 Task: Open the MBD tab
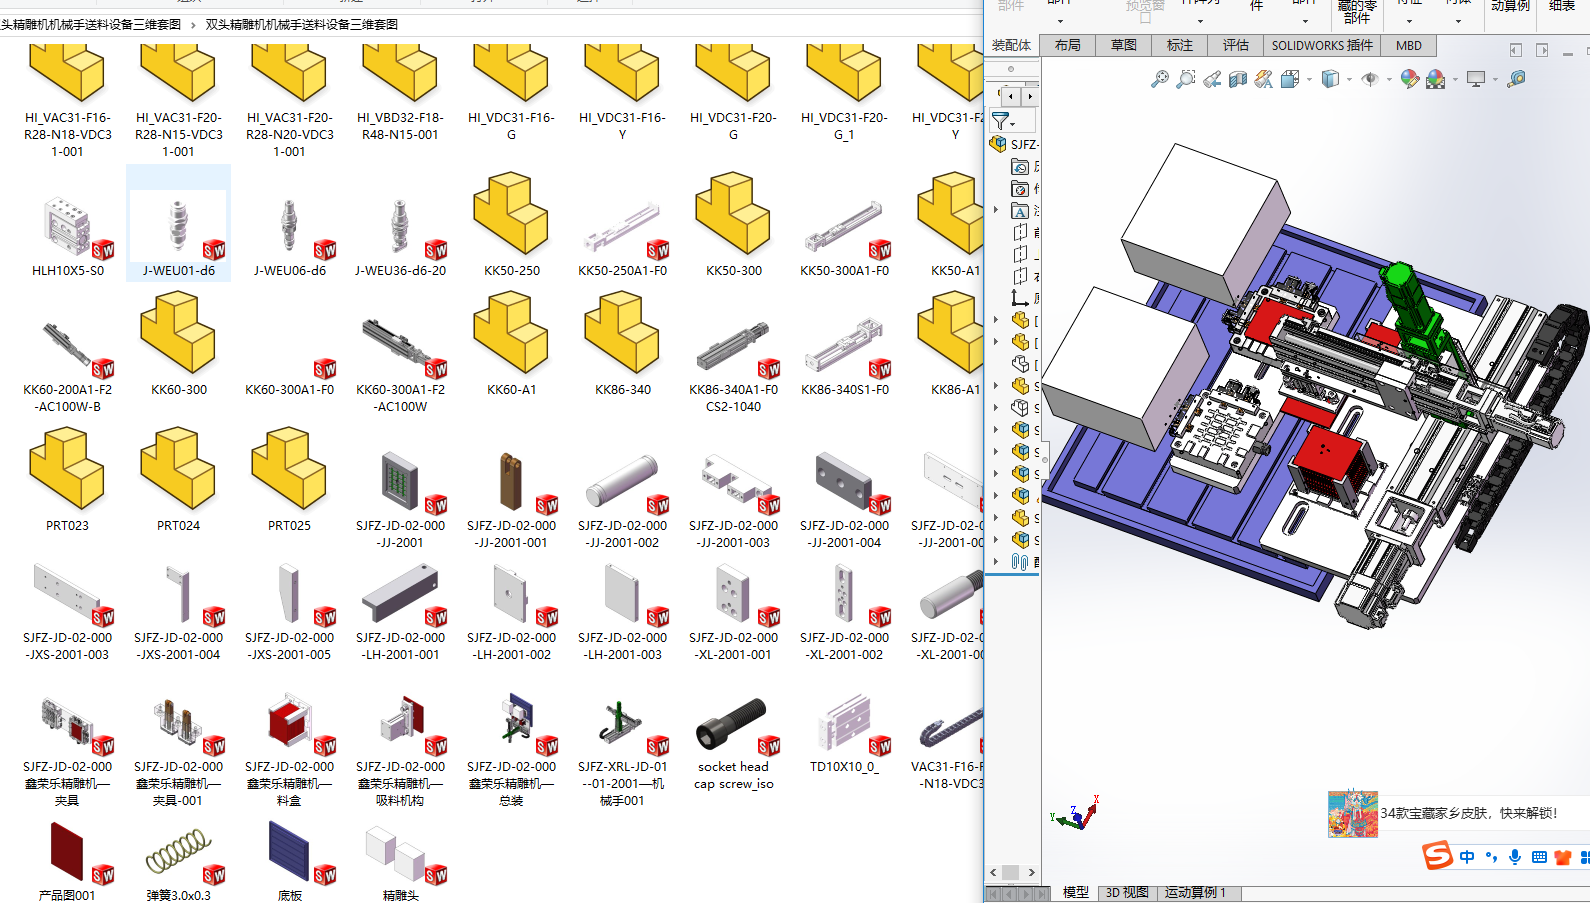tap(1409, 45)
